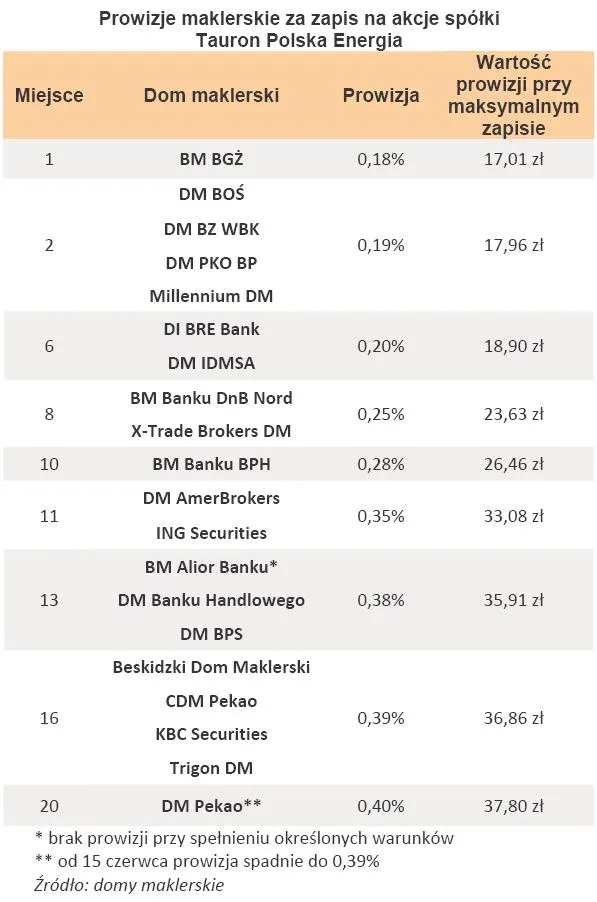Click the Trigon DM entry
The width and height of the screenshot is (597, 902).
click(x=211, y=768)
